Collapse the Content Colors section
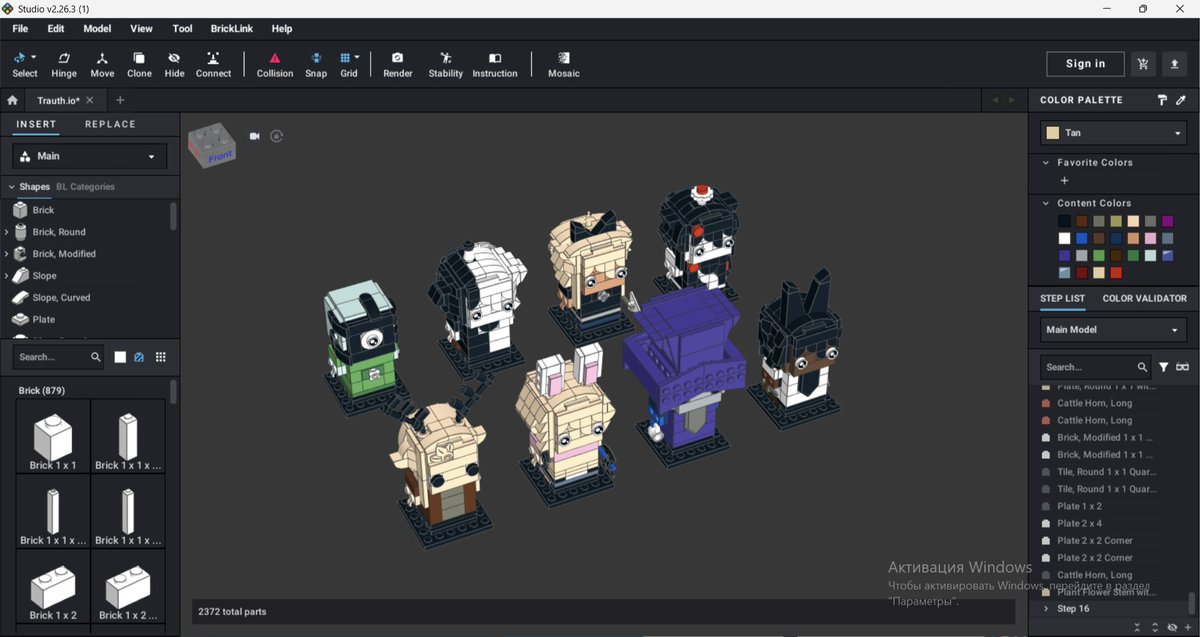Viewport: 1200px width, 637px height. pyautogui.click(x=1046, y=203)
